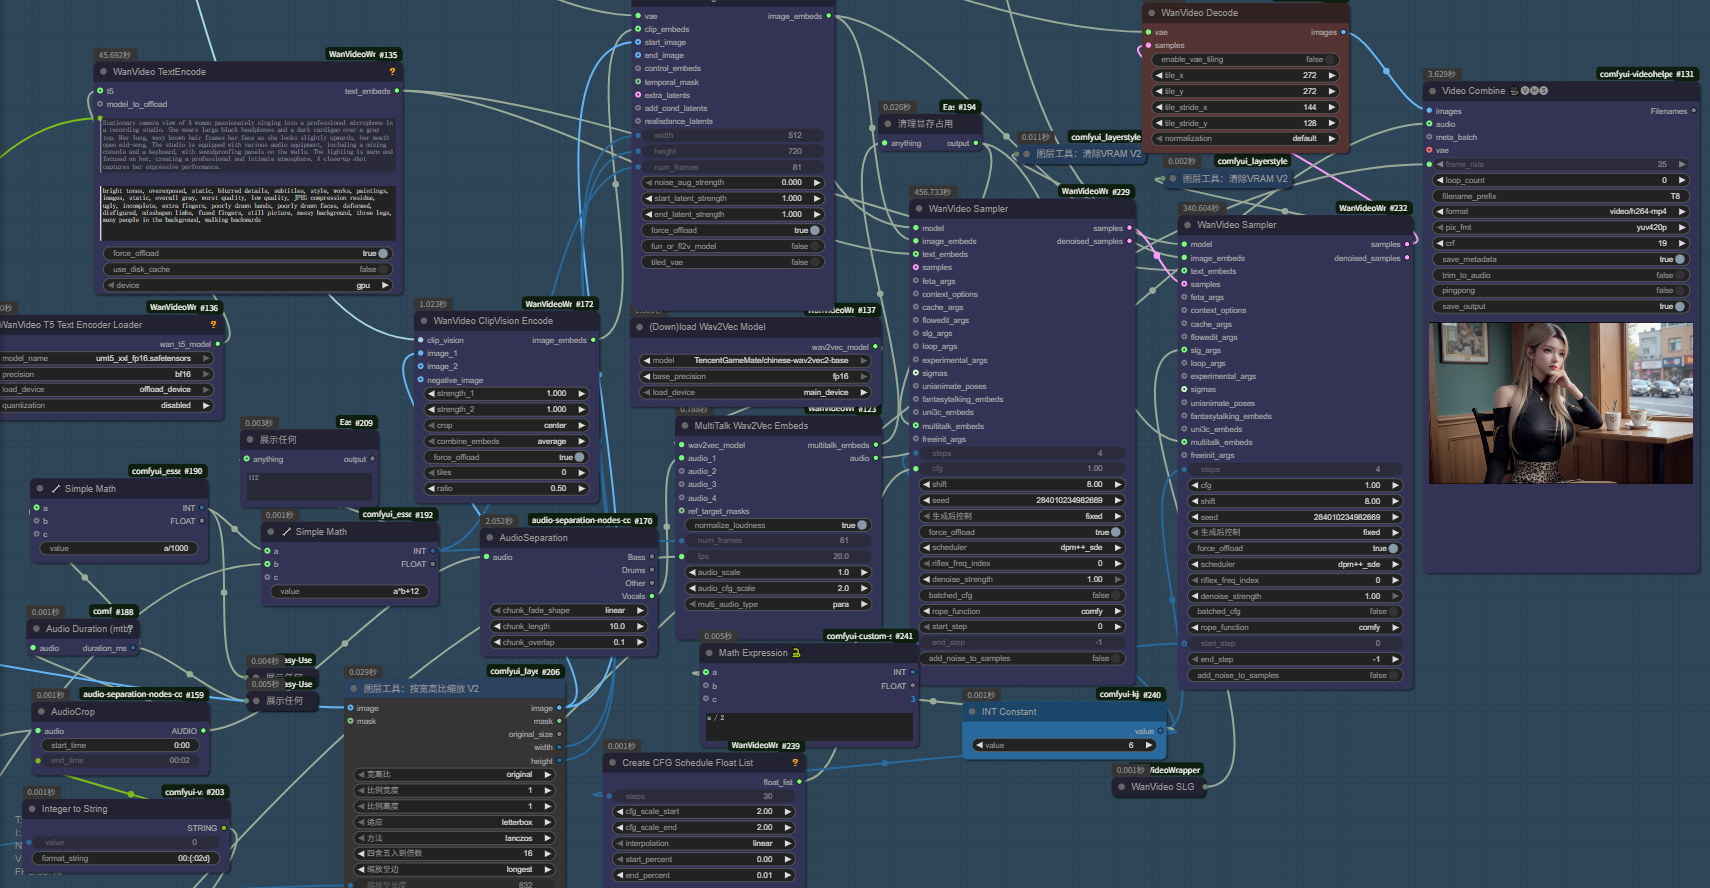Increase tile_x value with right arrow
Image resolution: width=1710 pixels, height=888 pixels.
click(1331, 75)
